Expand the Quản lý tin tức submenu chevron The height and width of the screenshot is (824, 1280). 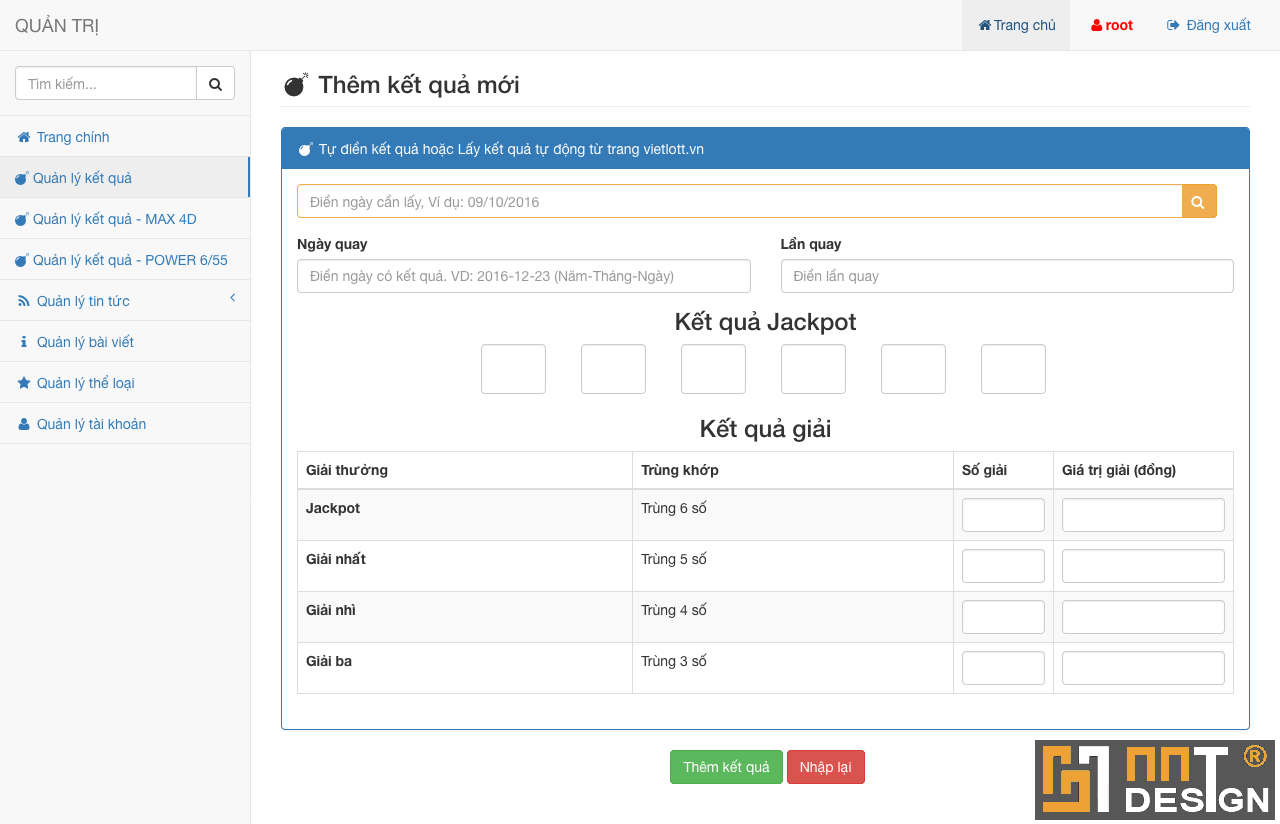233,298
